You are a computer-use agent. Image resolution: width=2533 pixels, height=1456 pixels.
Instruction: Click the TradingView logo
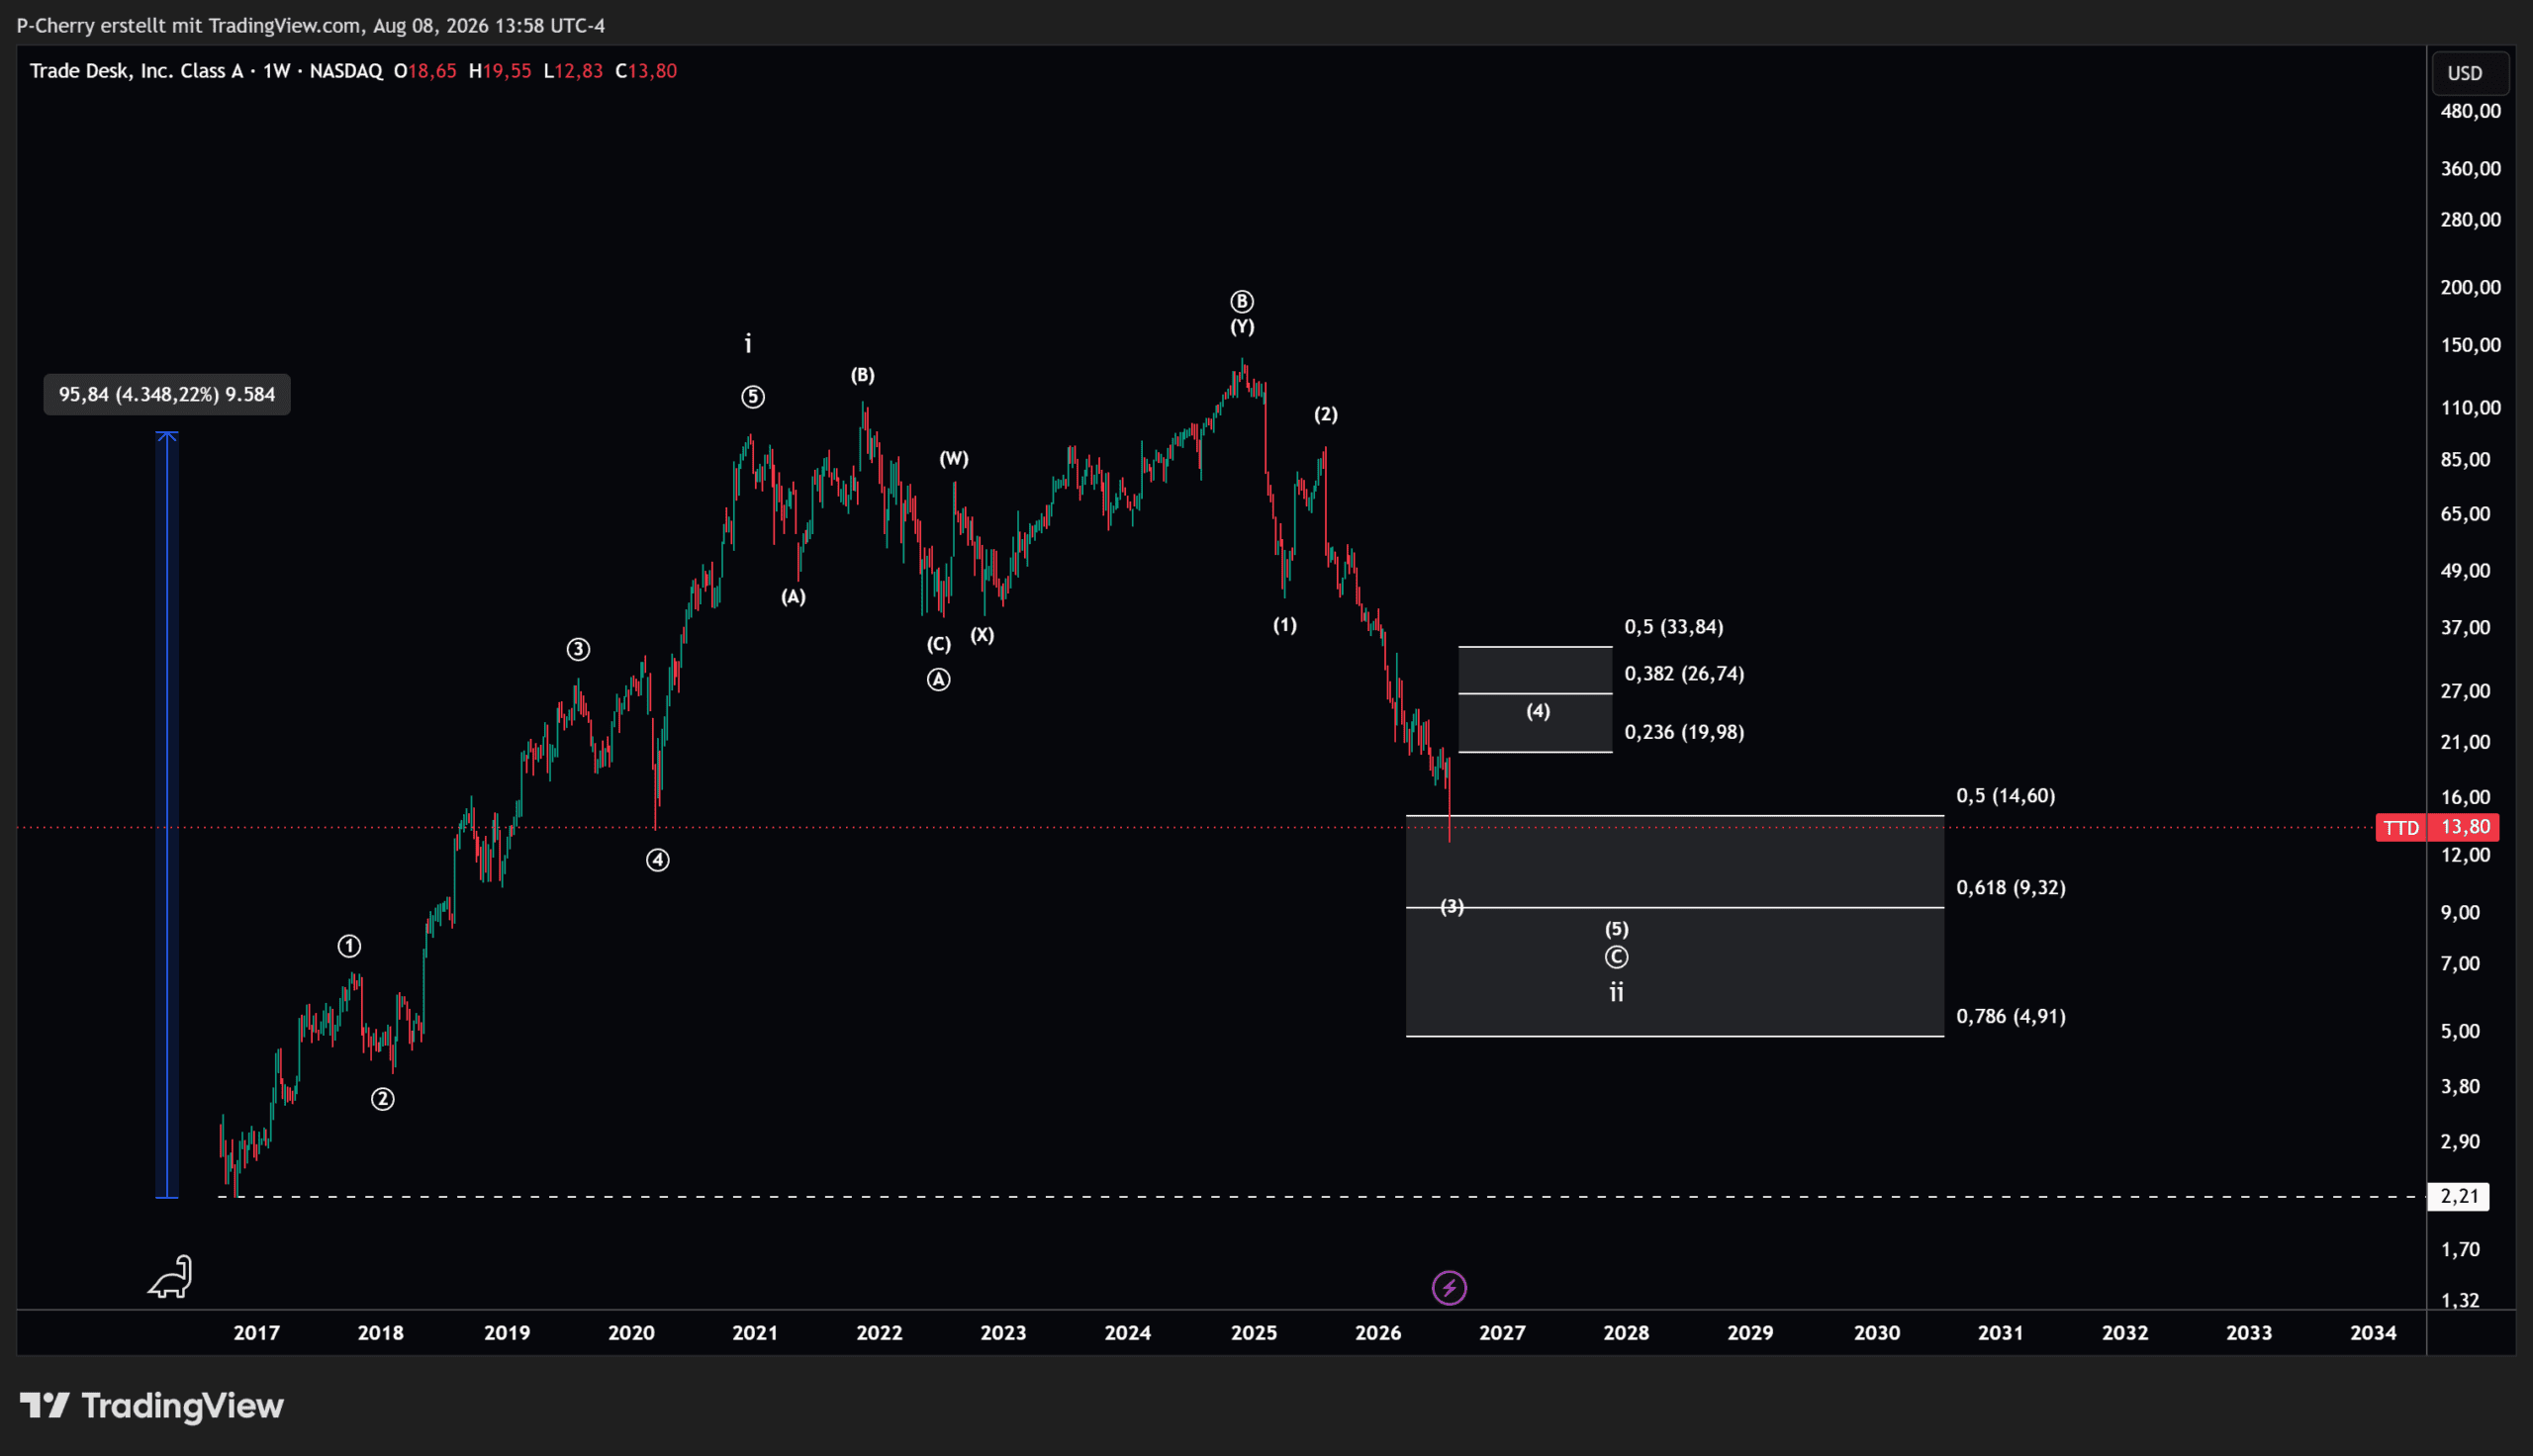click(x=152, y=1406)
